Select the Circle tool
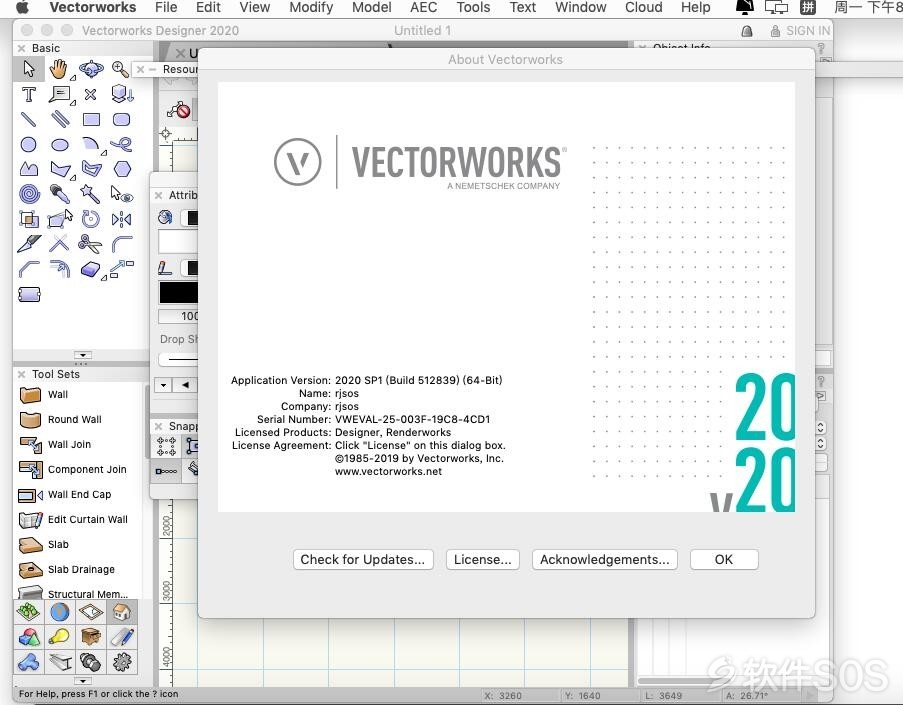The height and width of the screenshot is (705, 903). click(29, 144)
